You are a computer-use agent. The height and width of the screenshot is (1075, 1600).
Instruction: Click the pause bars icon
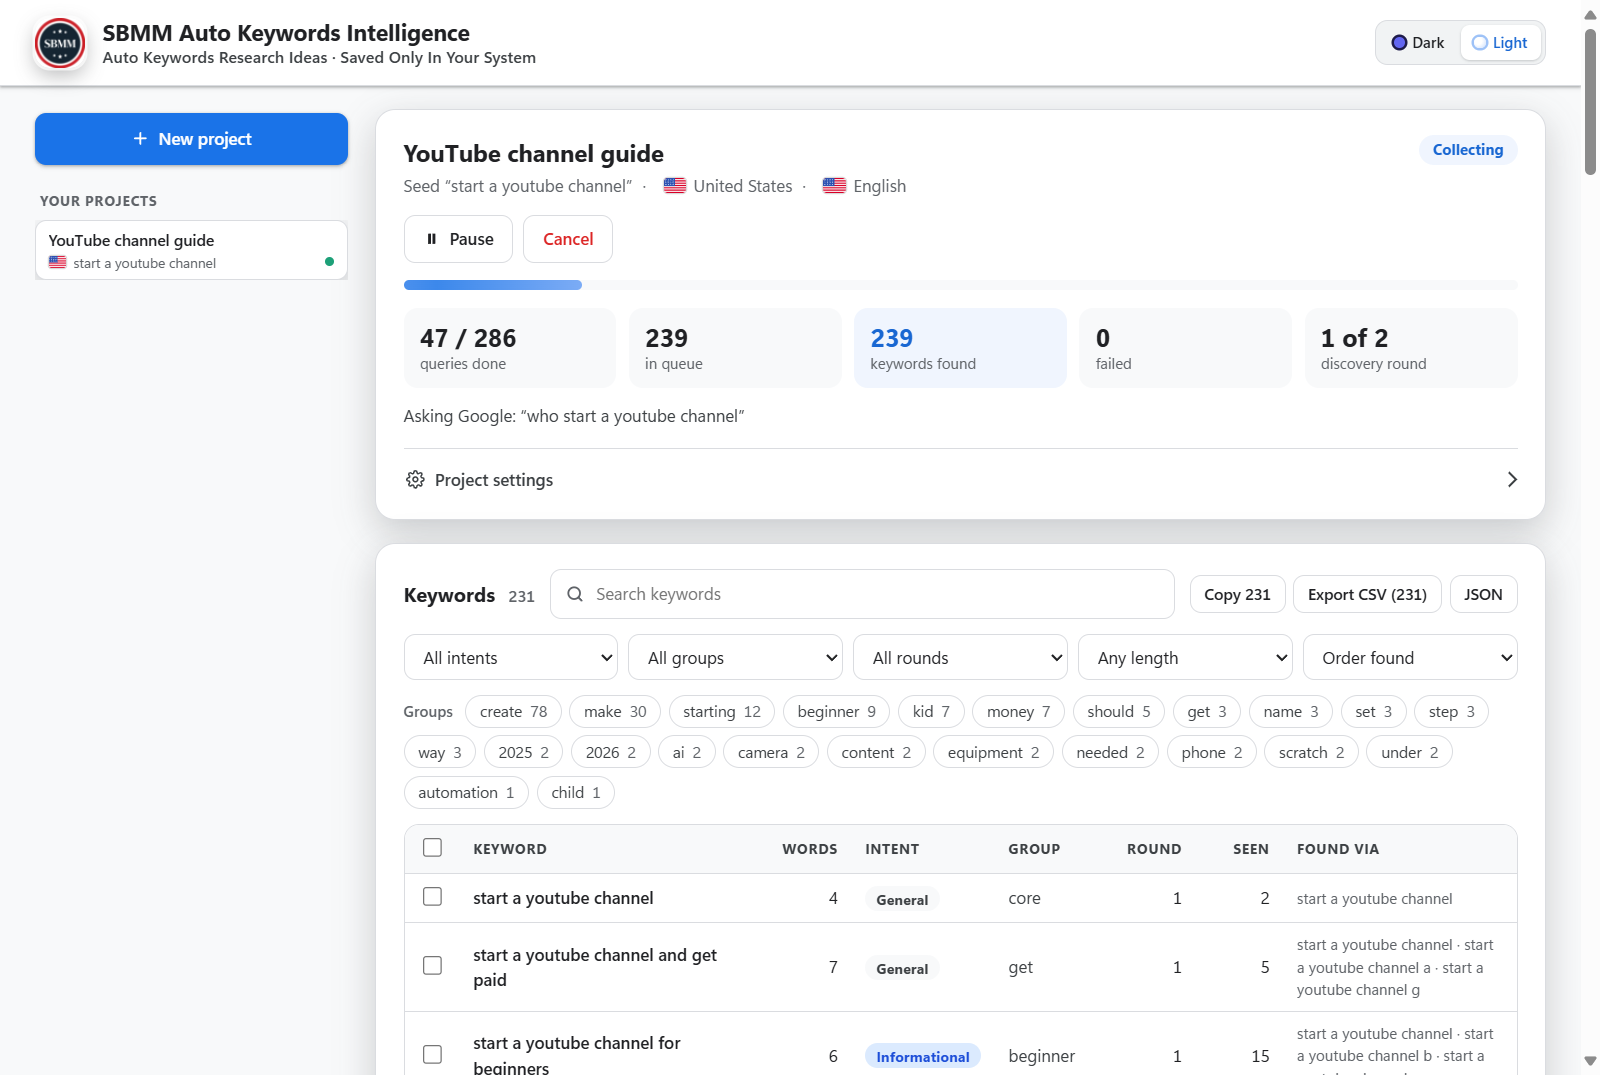[x=431, y=239]
